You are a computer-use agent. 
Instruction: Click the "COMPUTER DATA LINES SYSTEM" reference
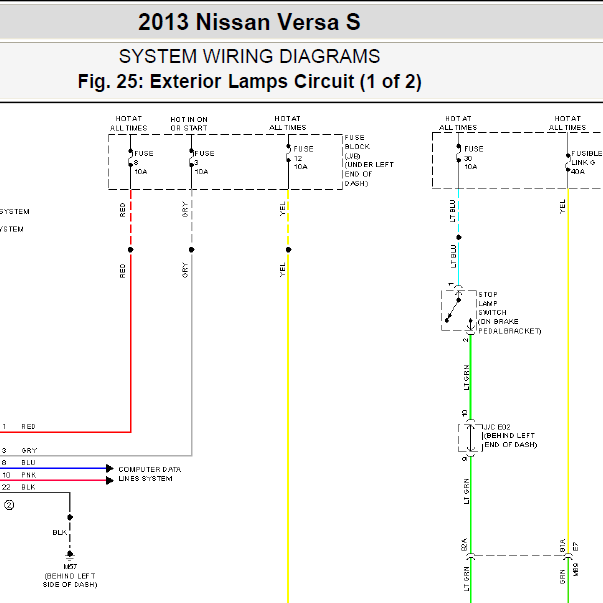tap(150, 474)
